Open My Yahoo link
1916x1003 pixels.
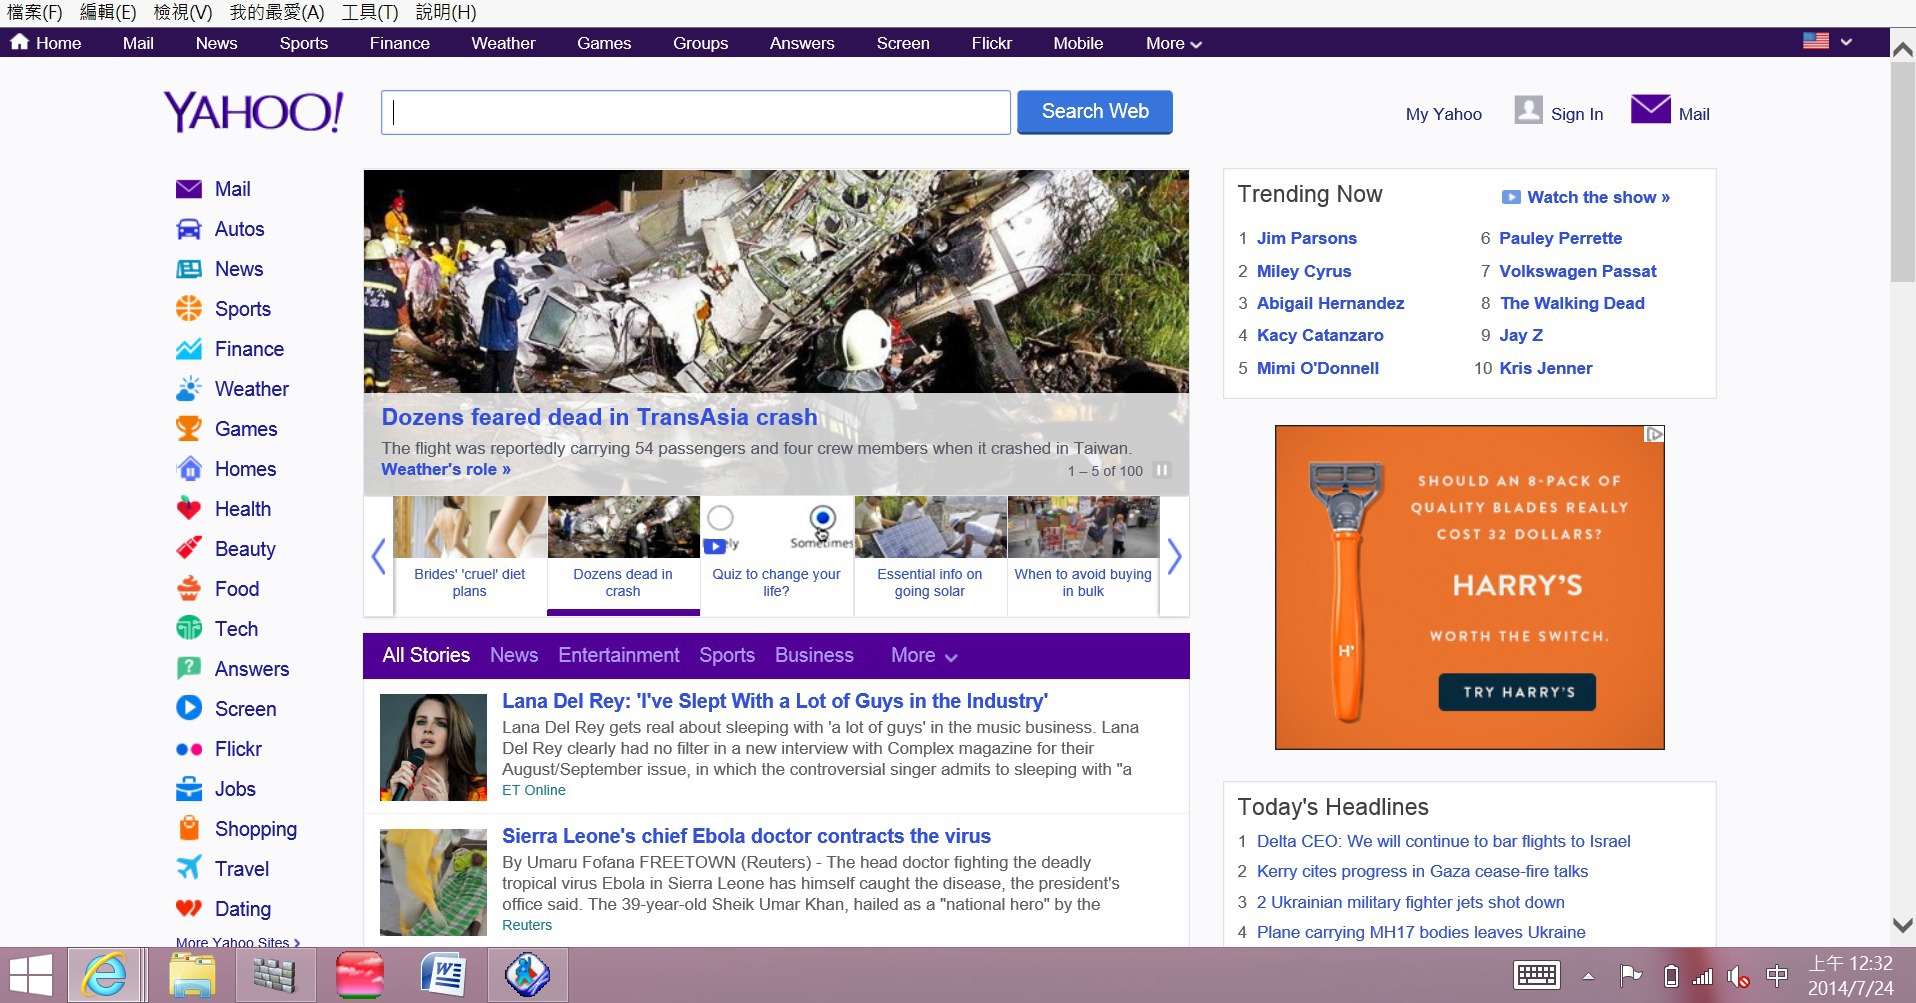coord(1444,114)
